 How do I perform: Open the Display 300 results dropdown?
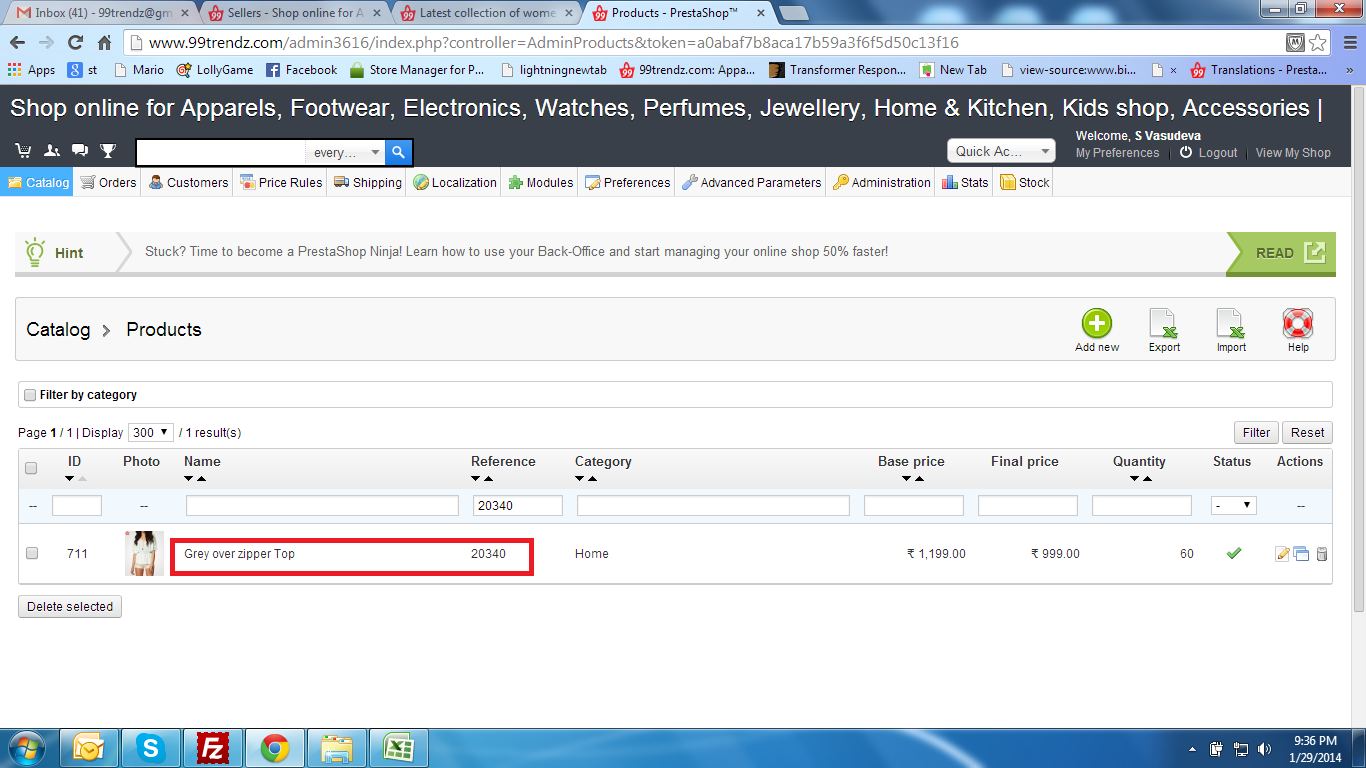pos(150,433)
